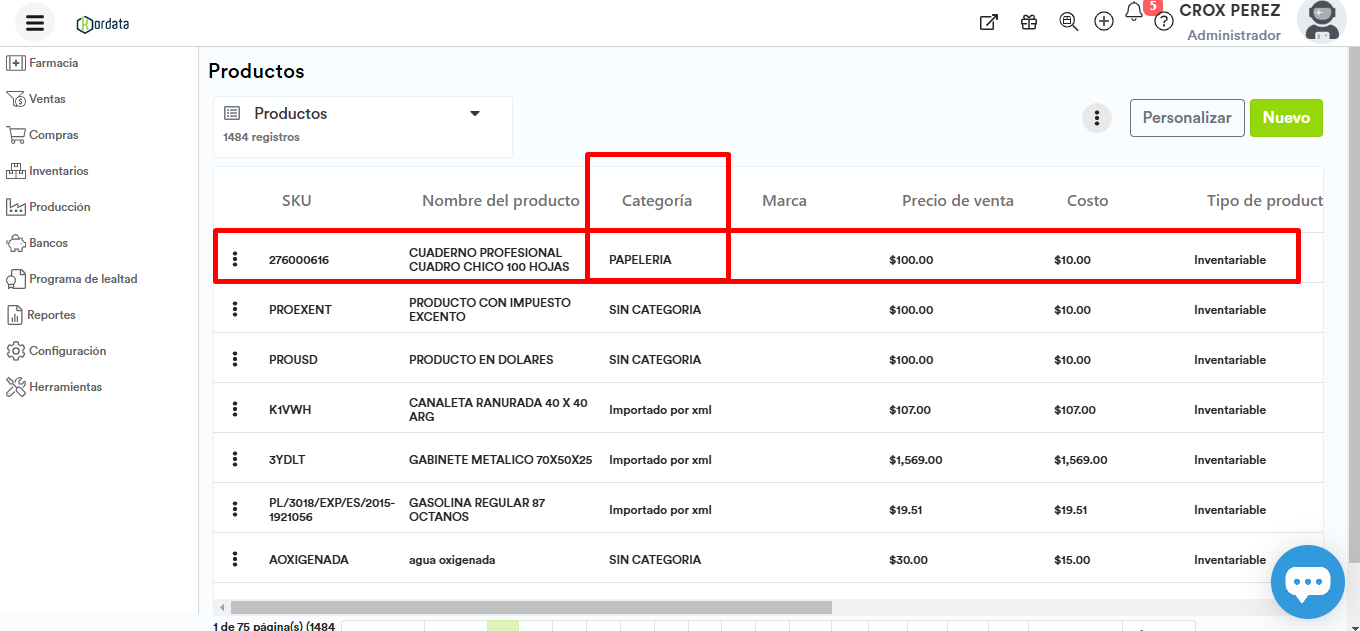Image resolution: width=1360 pixels, height=631 pixels.
Task: Click the user avatar picture
Action: pyautogui.click(x=1321, y=21)
